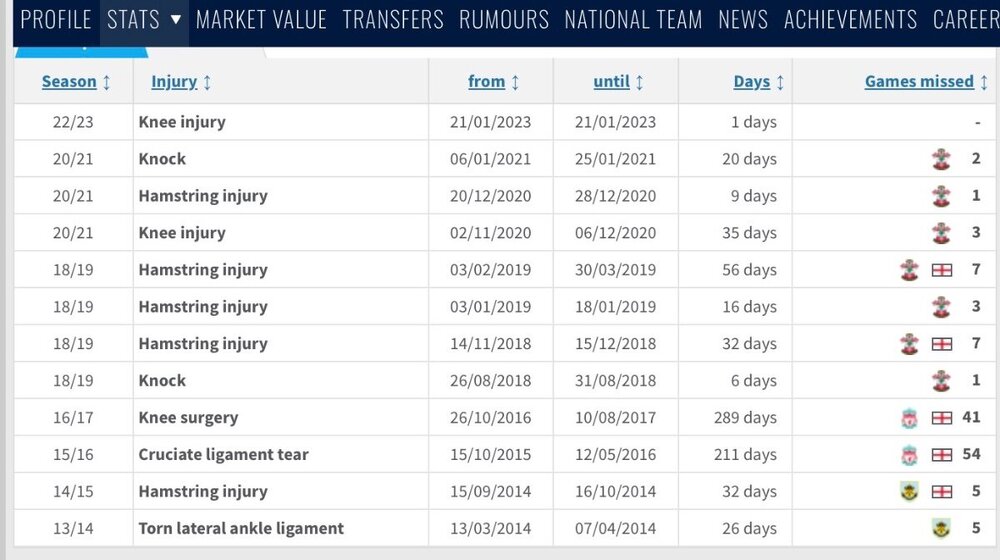Click Liverpool crest in 15/16 season row
The image size is (1000, 560).
coord(909,455)
